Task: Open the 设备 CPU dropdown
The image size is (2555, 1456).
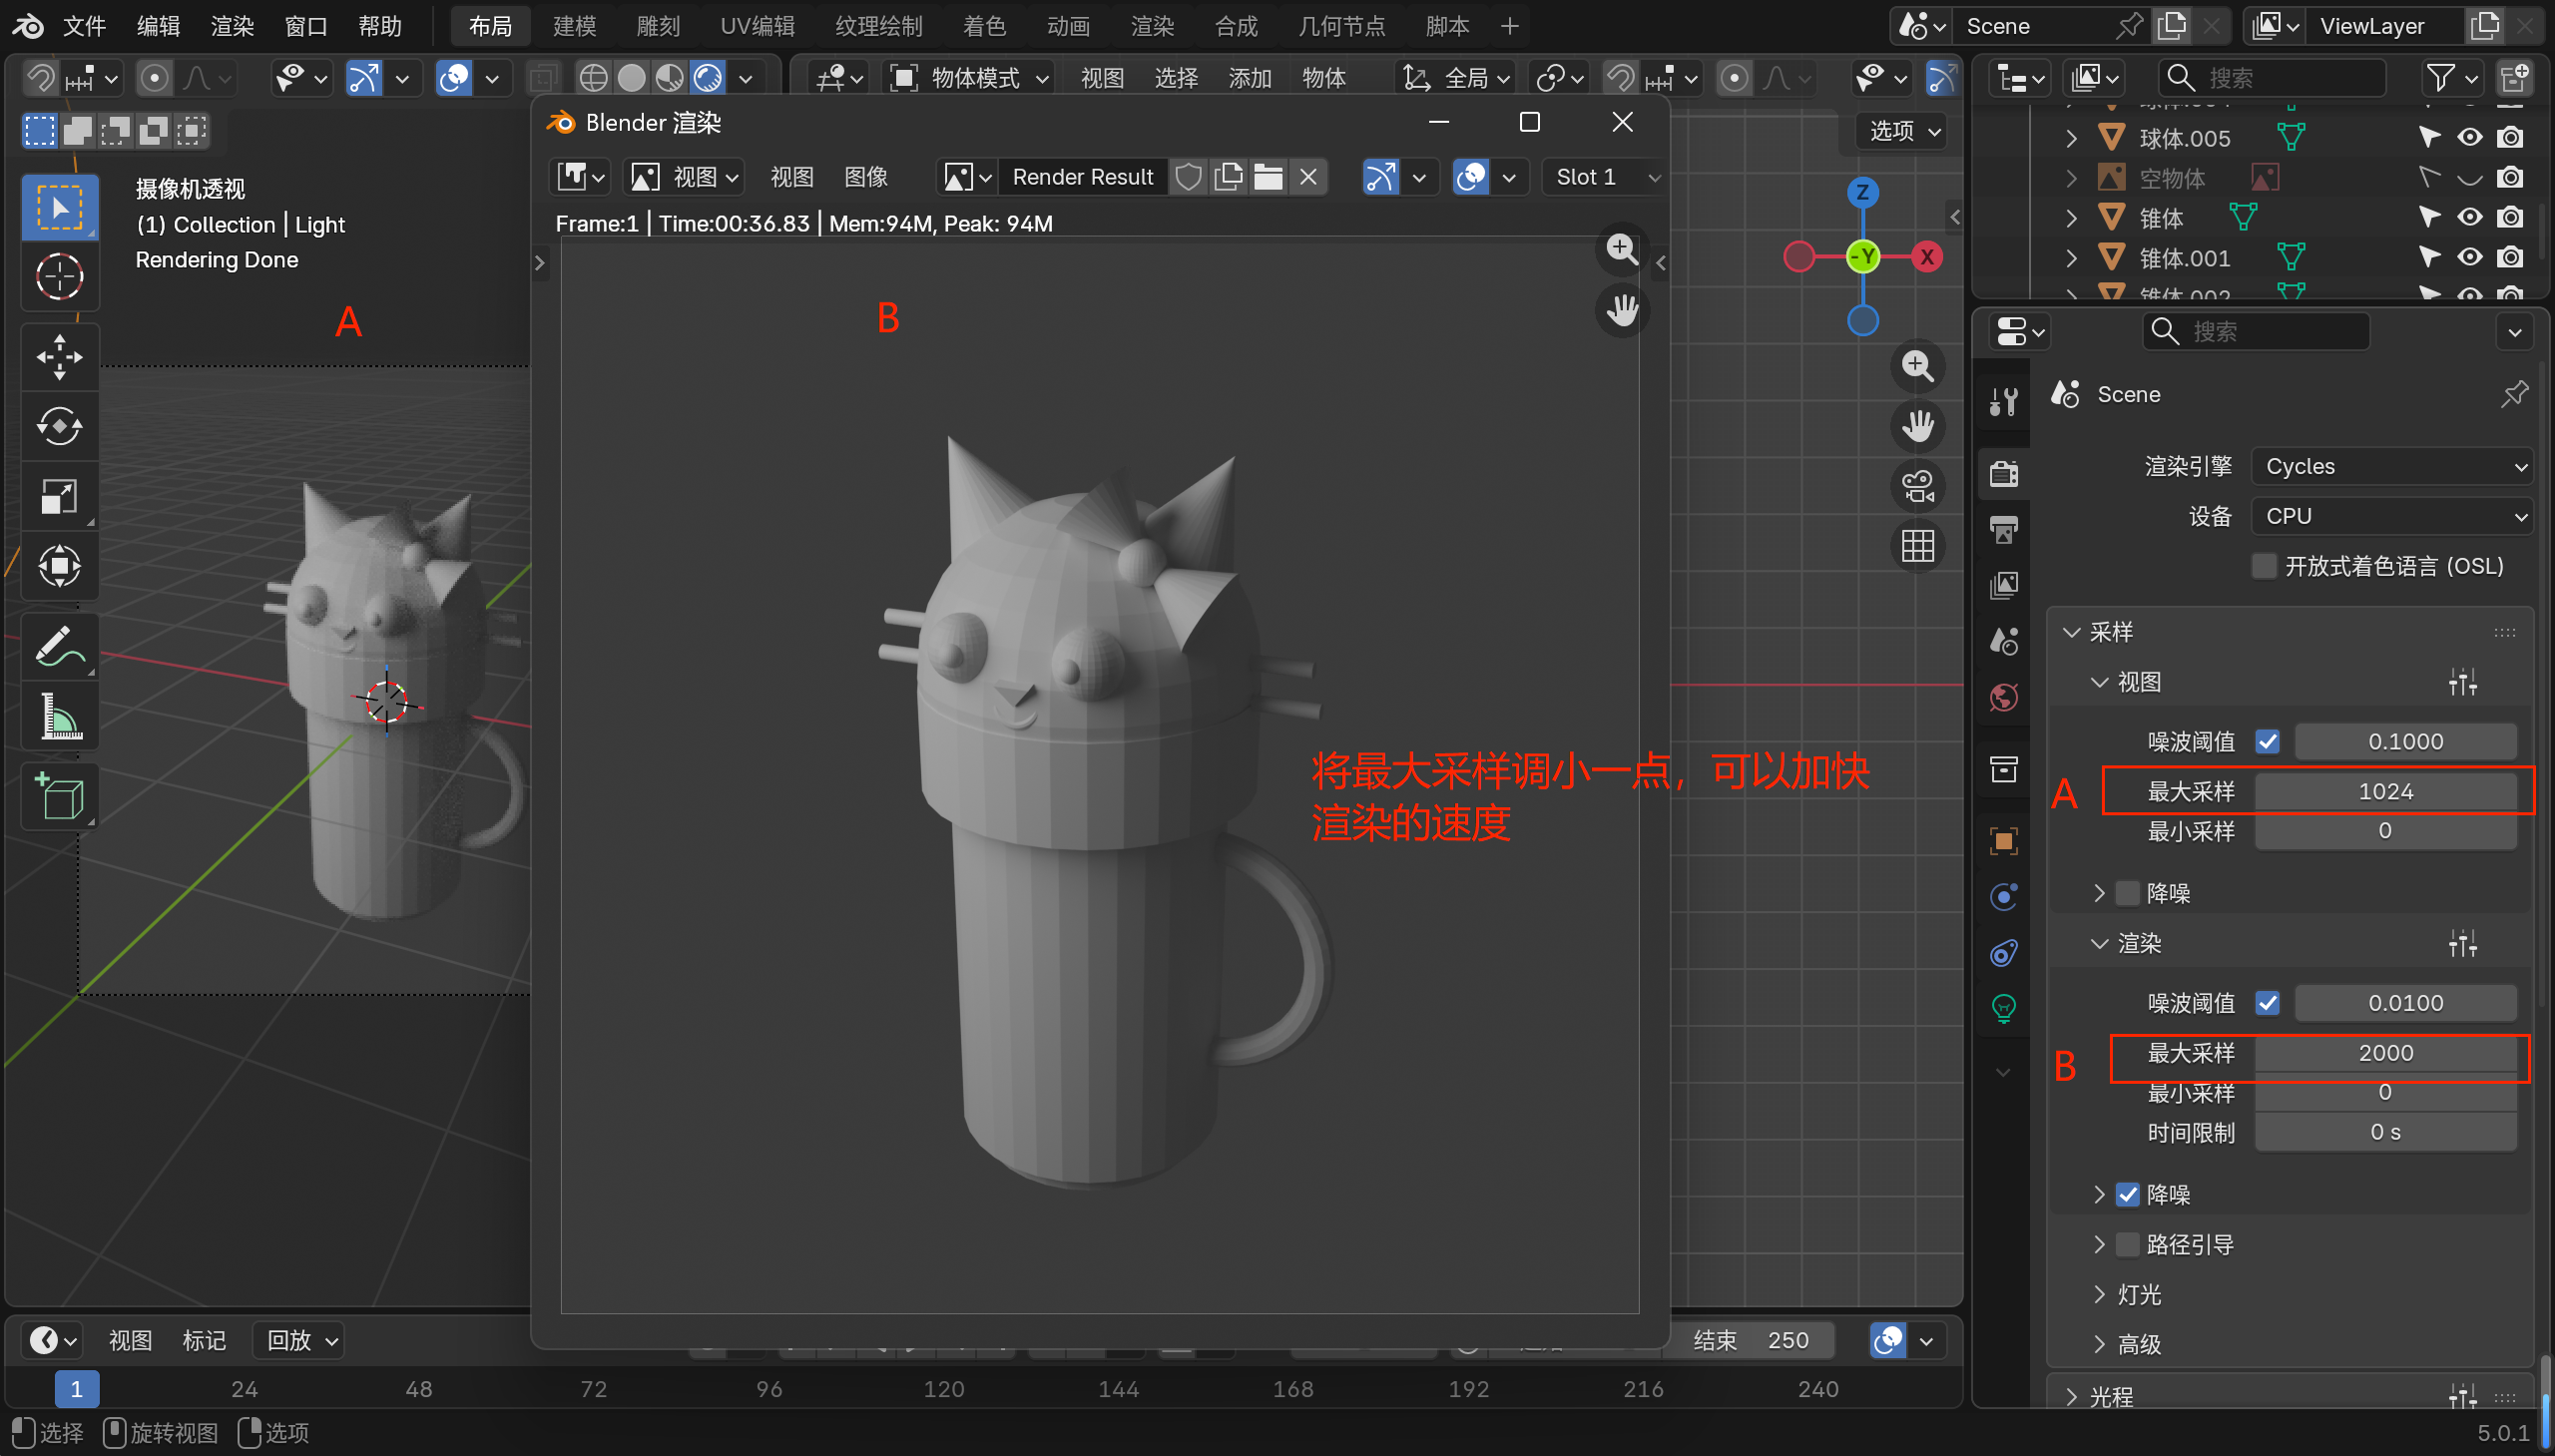Action: [x=2393, y=516]
